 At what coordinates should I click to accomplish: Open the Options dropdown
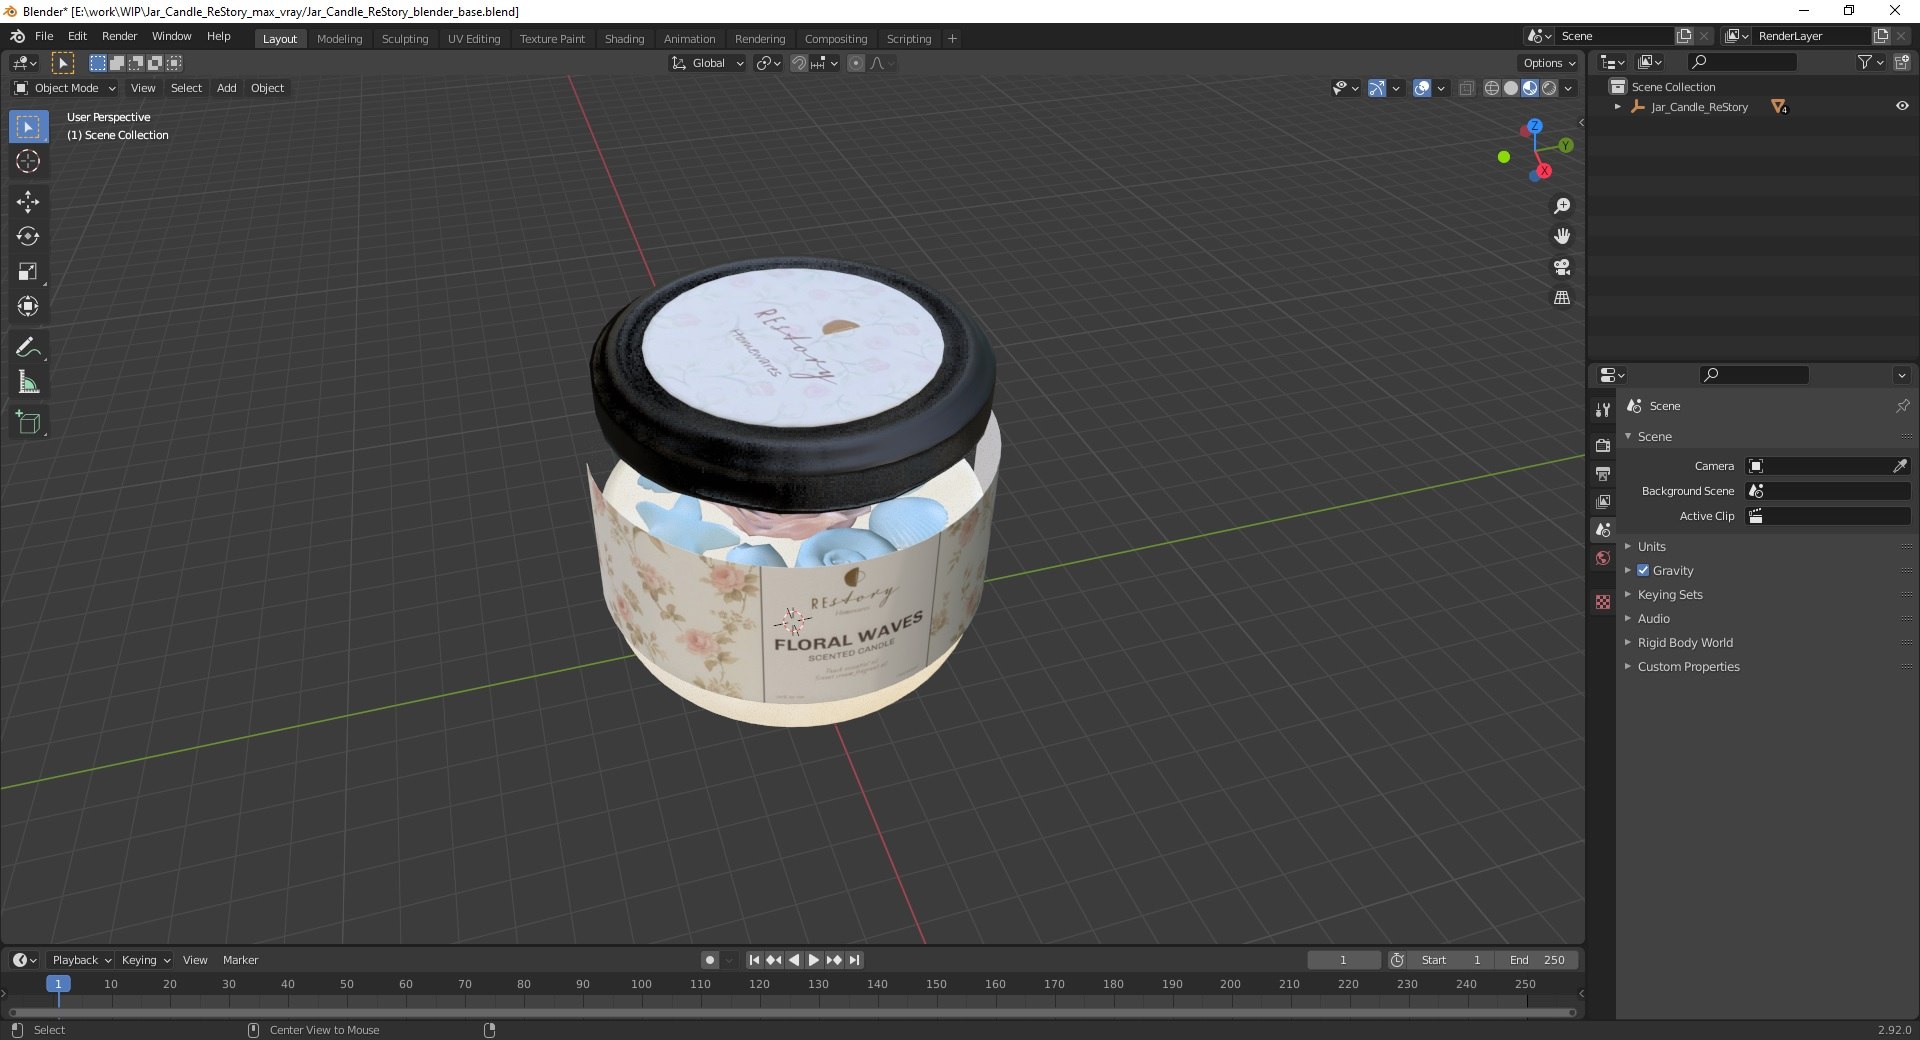coord(1549,63)
